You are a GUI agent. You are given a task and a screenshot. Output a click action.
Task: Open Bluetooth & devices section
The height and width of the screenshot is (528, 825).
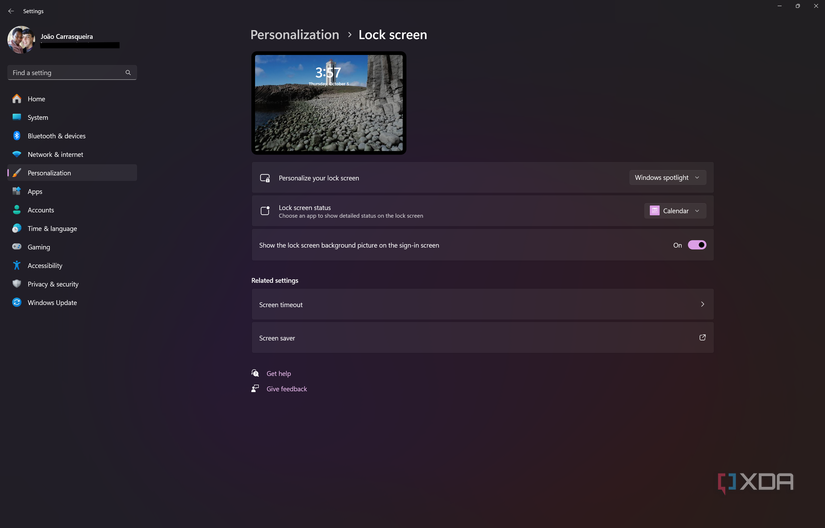click(72, 136)
